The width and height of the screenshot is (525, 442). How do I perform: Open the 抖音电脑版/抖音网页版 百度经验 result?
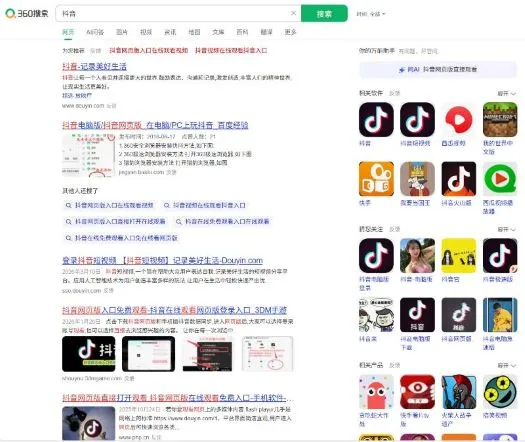coord(155,125)
